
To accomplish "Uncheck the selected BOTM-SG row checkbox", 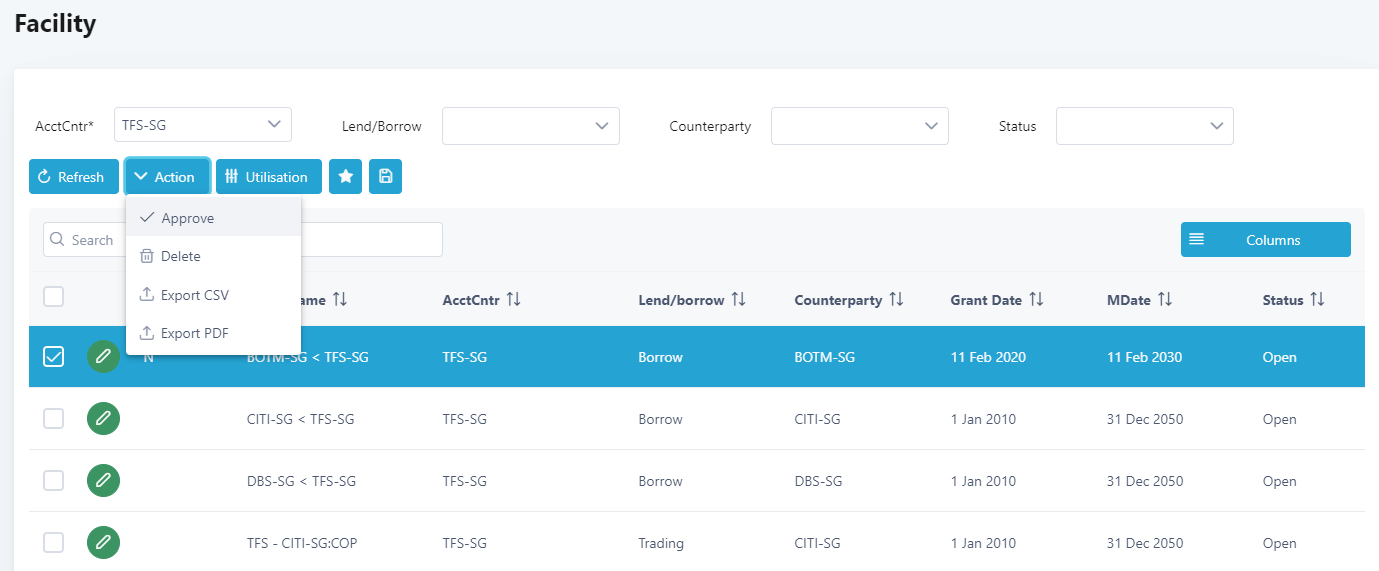I will pyautogui.click(x=54, y=357).
